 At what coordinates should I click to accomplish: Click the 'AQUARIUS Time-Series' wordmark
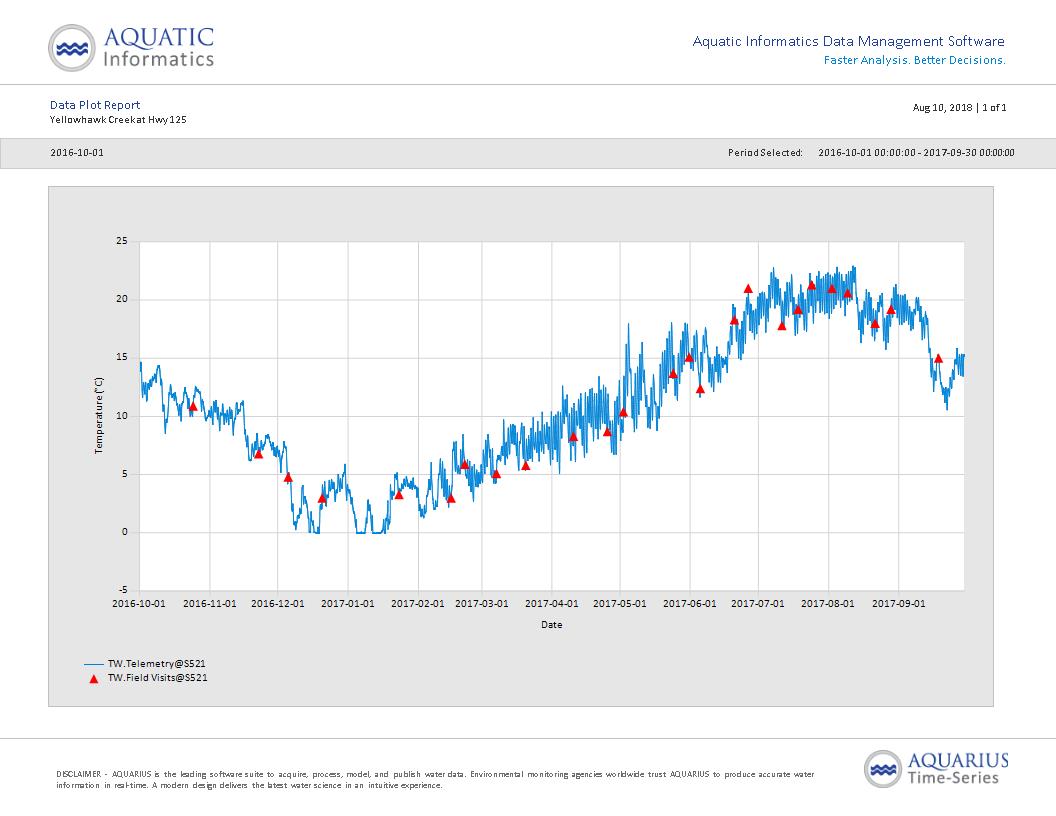point(958,769)
